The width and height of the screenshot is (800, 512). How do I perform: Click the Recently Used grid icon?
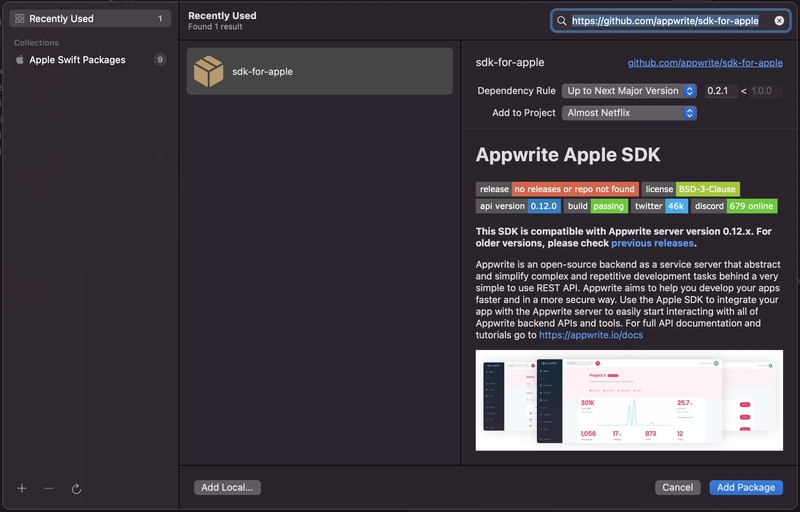19,19
